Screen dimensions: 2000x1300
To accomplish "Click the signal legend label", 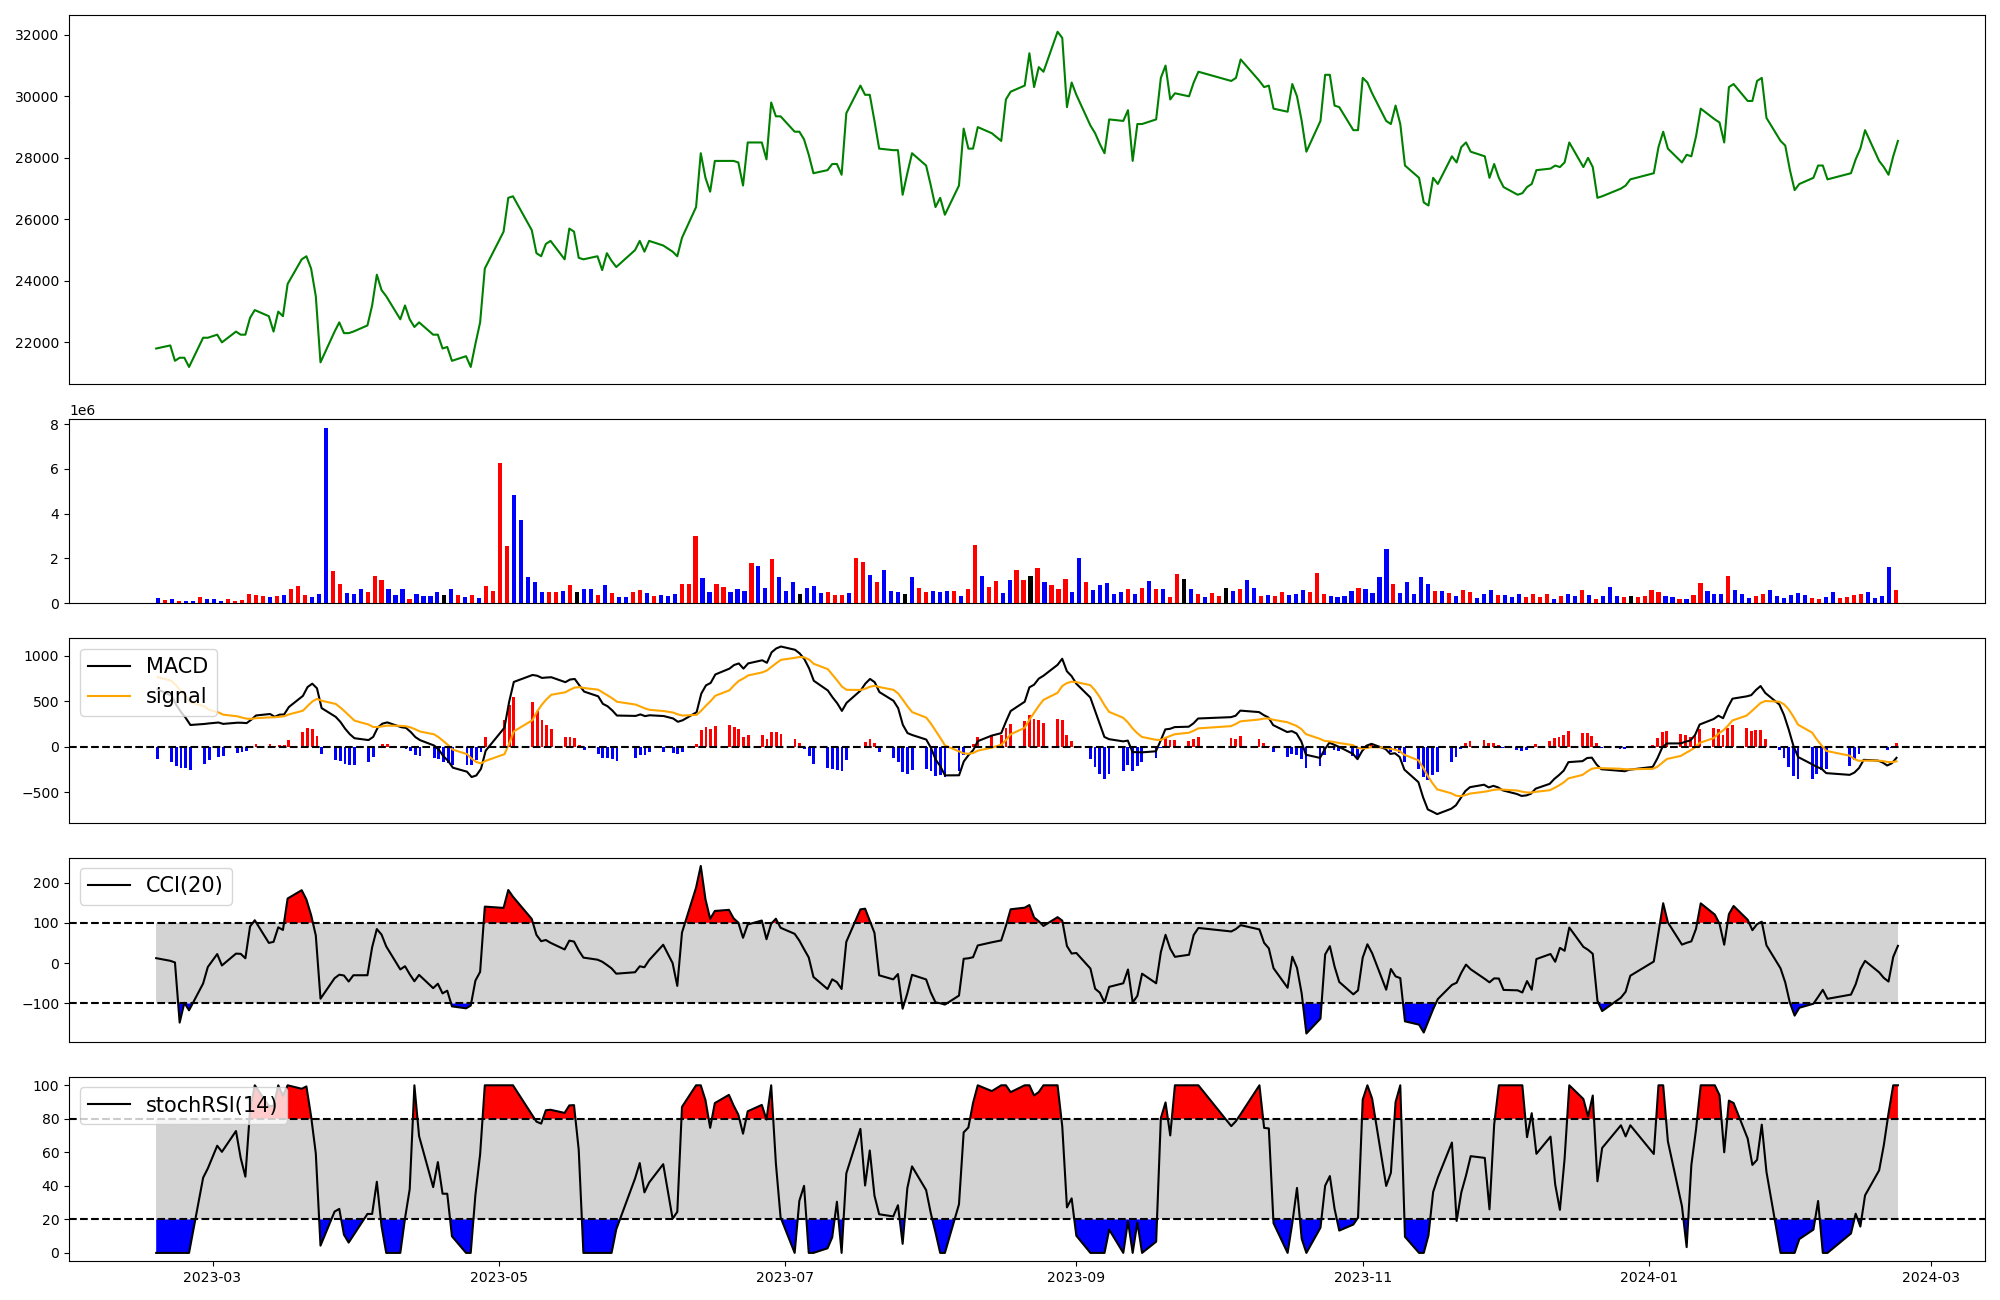I will coord(176,696).
